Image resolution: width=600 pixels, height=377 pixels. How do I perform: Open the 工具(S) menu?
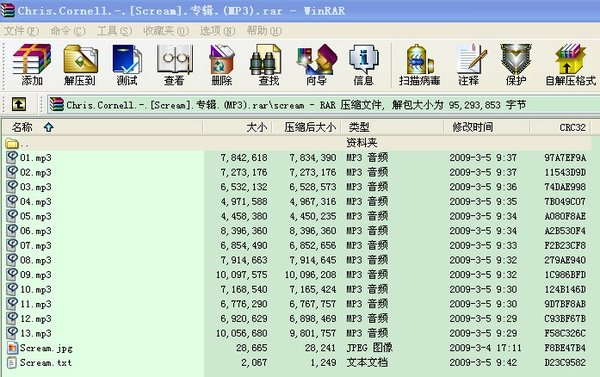pyautogui.click(x=114, y=31)
